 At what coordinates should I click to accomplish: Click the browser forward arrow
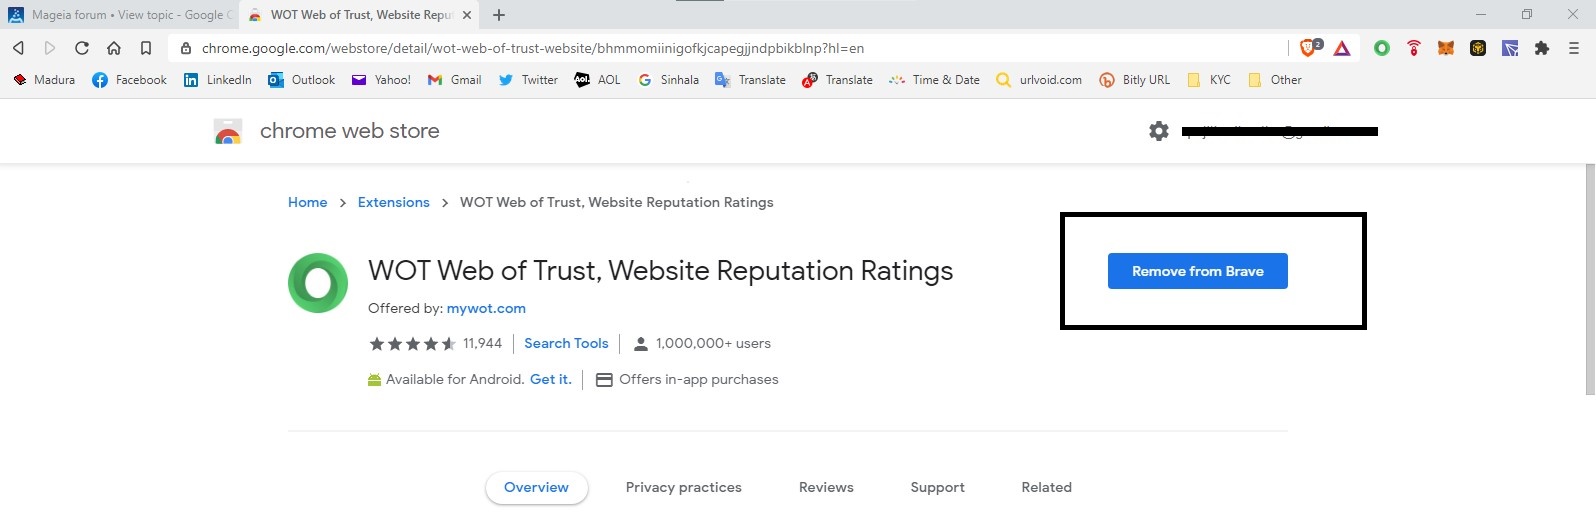point(50,48)
